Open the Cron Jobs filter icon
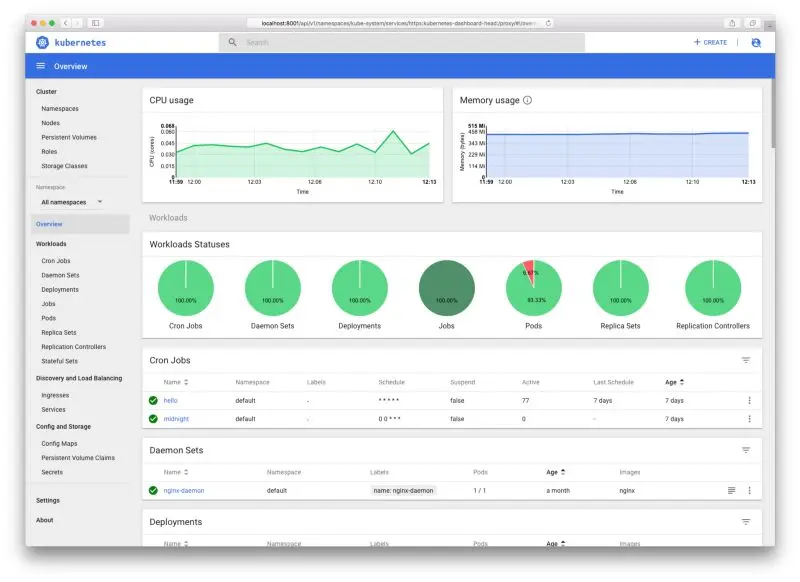The width and height of the screenshot is (800, 582). (745, 360)
